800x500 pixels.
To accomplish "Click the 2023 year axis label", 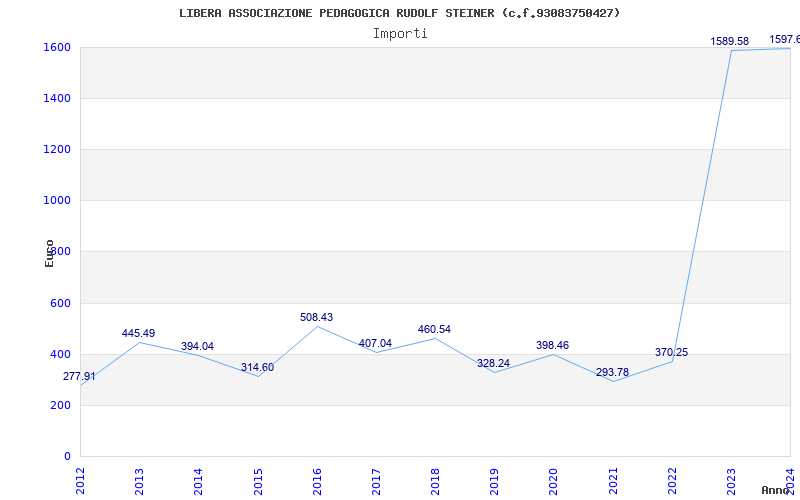I will [731, 480].
